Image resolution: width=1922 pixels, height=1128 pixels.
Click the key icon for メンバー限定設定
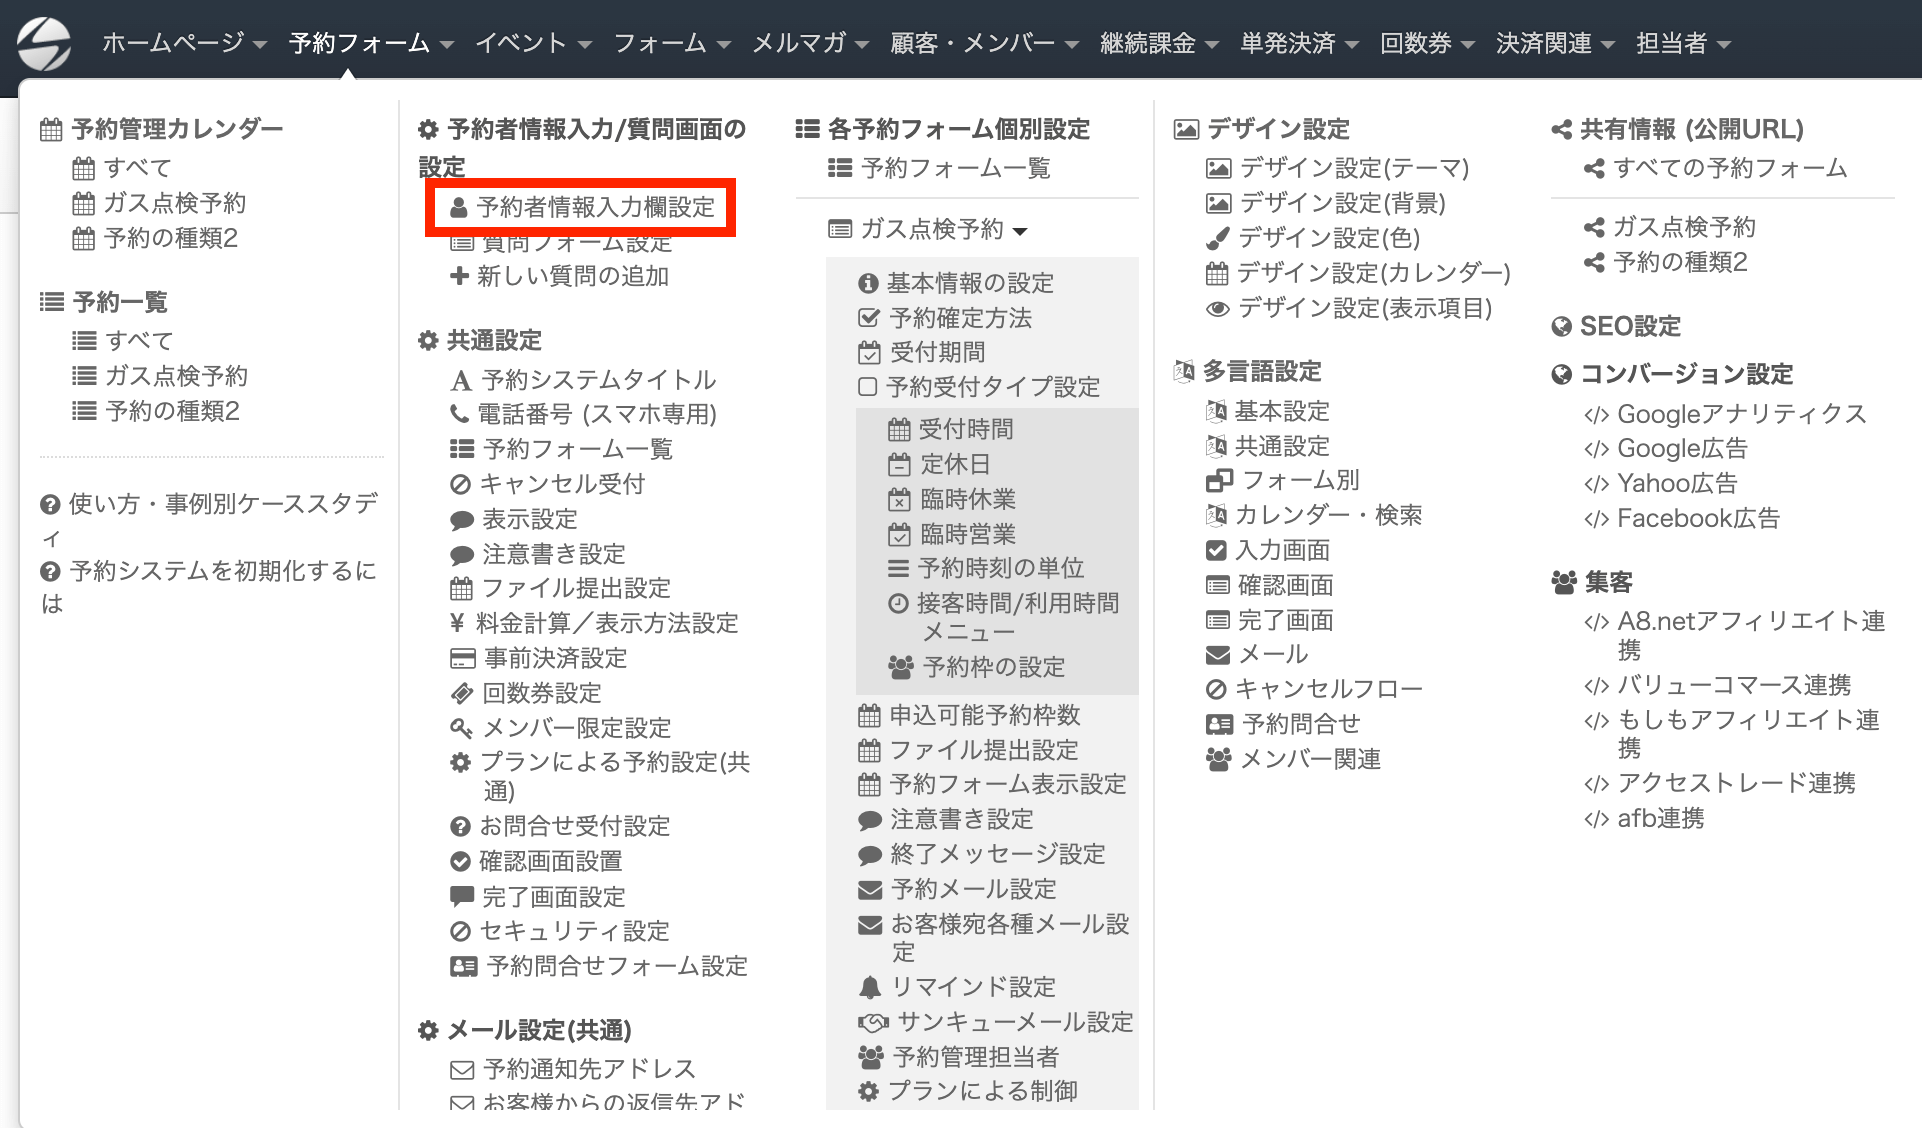point(461,728)
